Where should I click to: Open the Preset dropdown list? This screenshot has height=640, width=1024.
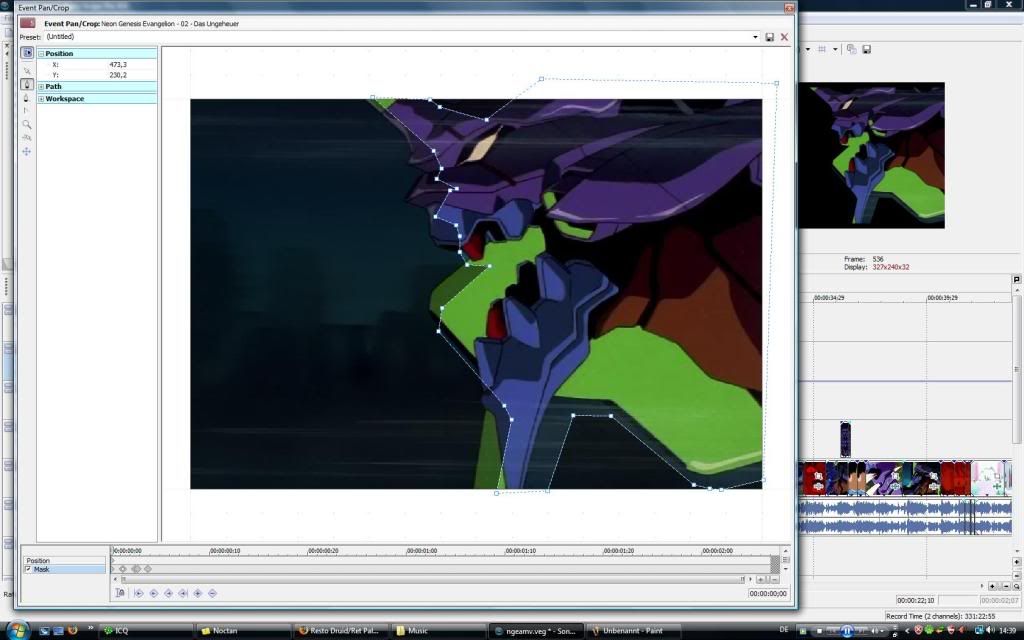756,37
